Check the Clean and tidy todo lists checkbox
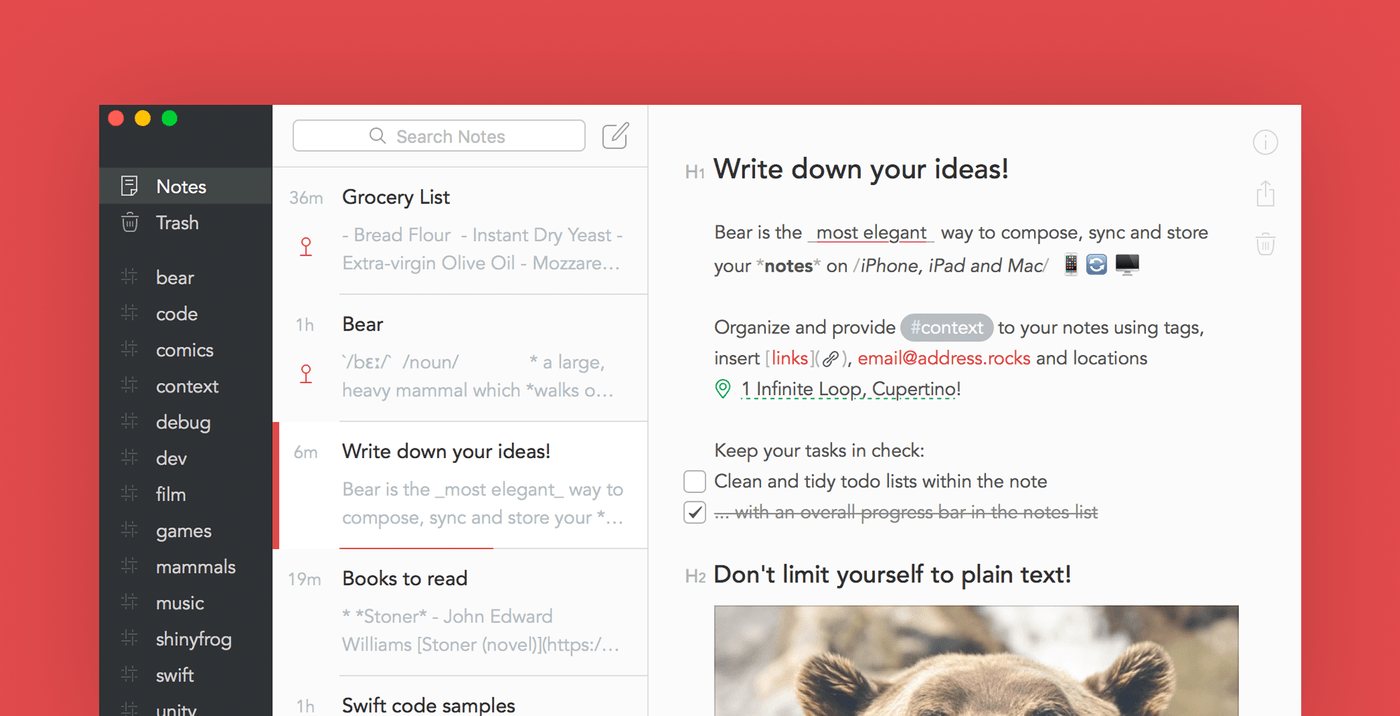 [x=695, y=482]
